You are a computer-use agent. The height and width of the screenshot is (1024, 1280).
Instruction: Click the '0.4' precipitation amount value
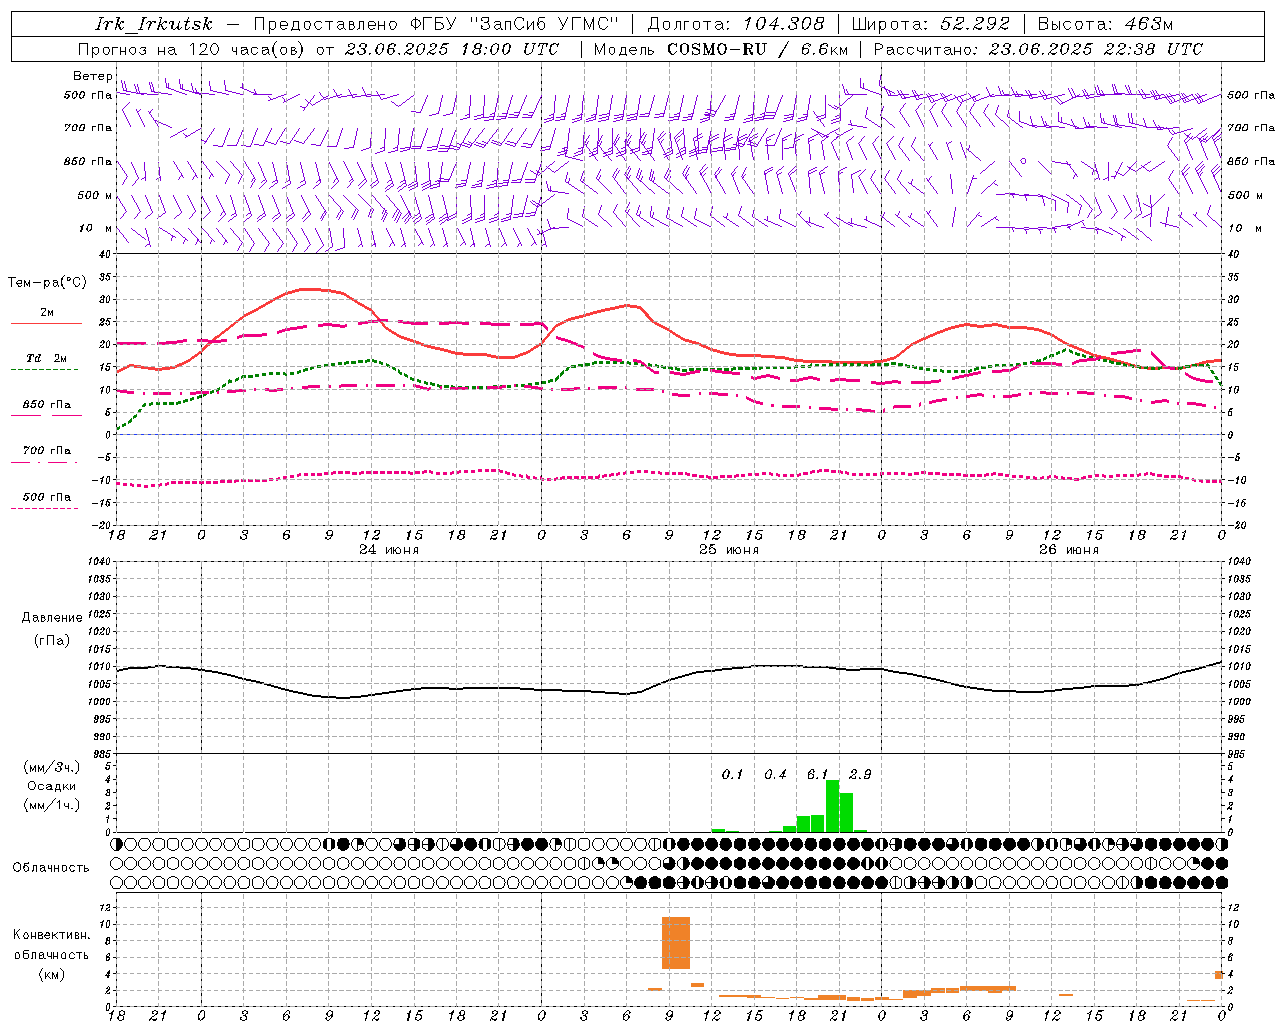[775, 775]
